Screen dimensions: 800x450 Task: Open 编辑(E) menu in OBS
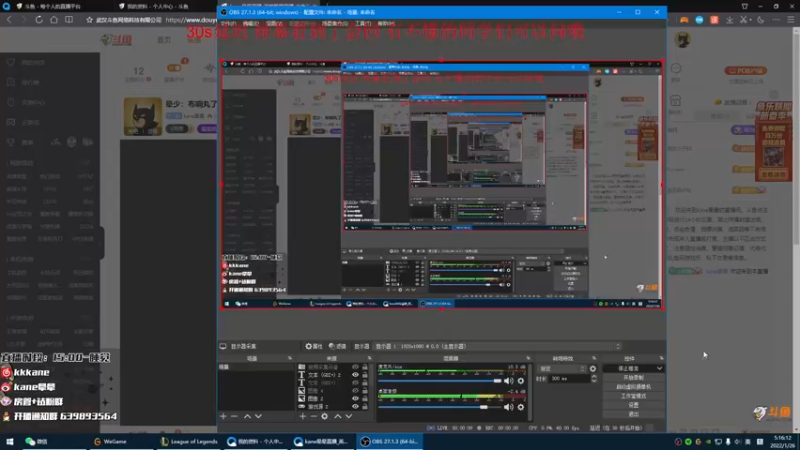coord(251,23)
